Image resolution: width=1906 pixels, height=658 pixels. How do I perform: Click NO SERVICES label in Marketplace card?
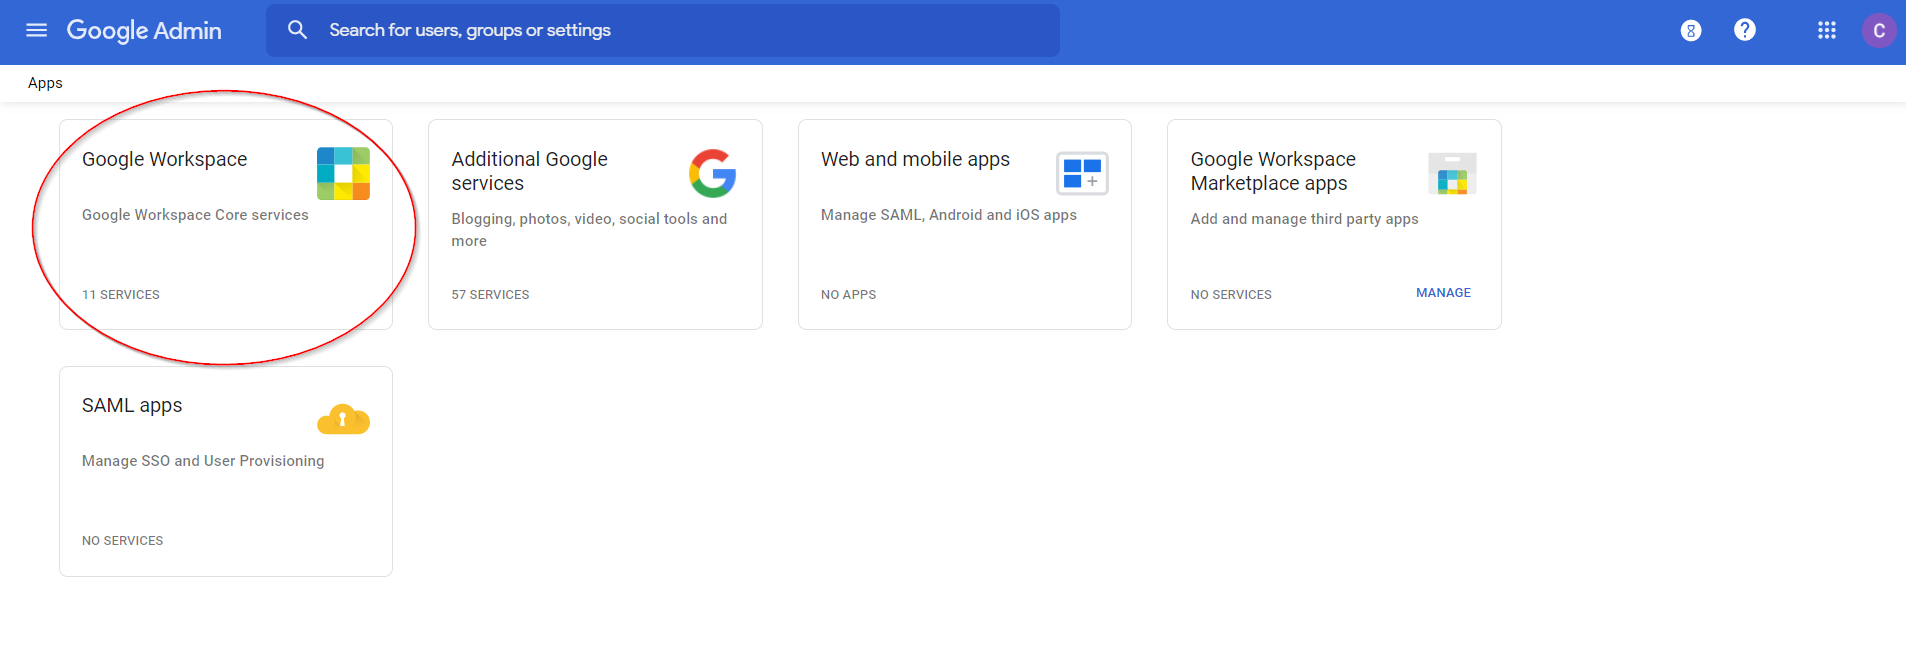click(1231, 295)
